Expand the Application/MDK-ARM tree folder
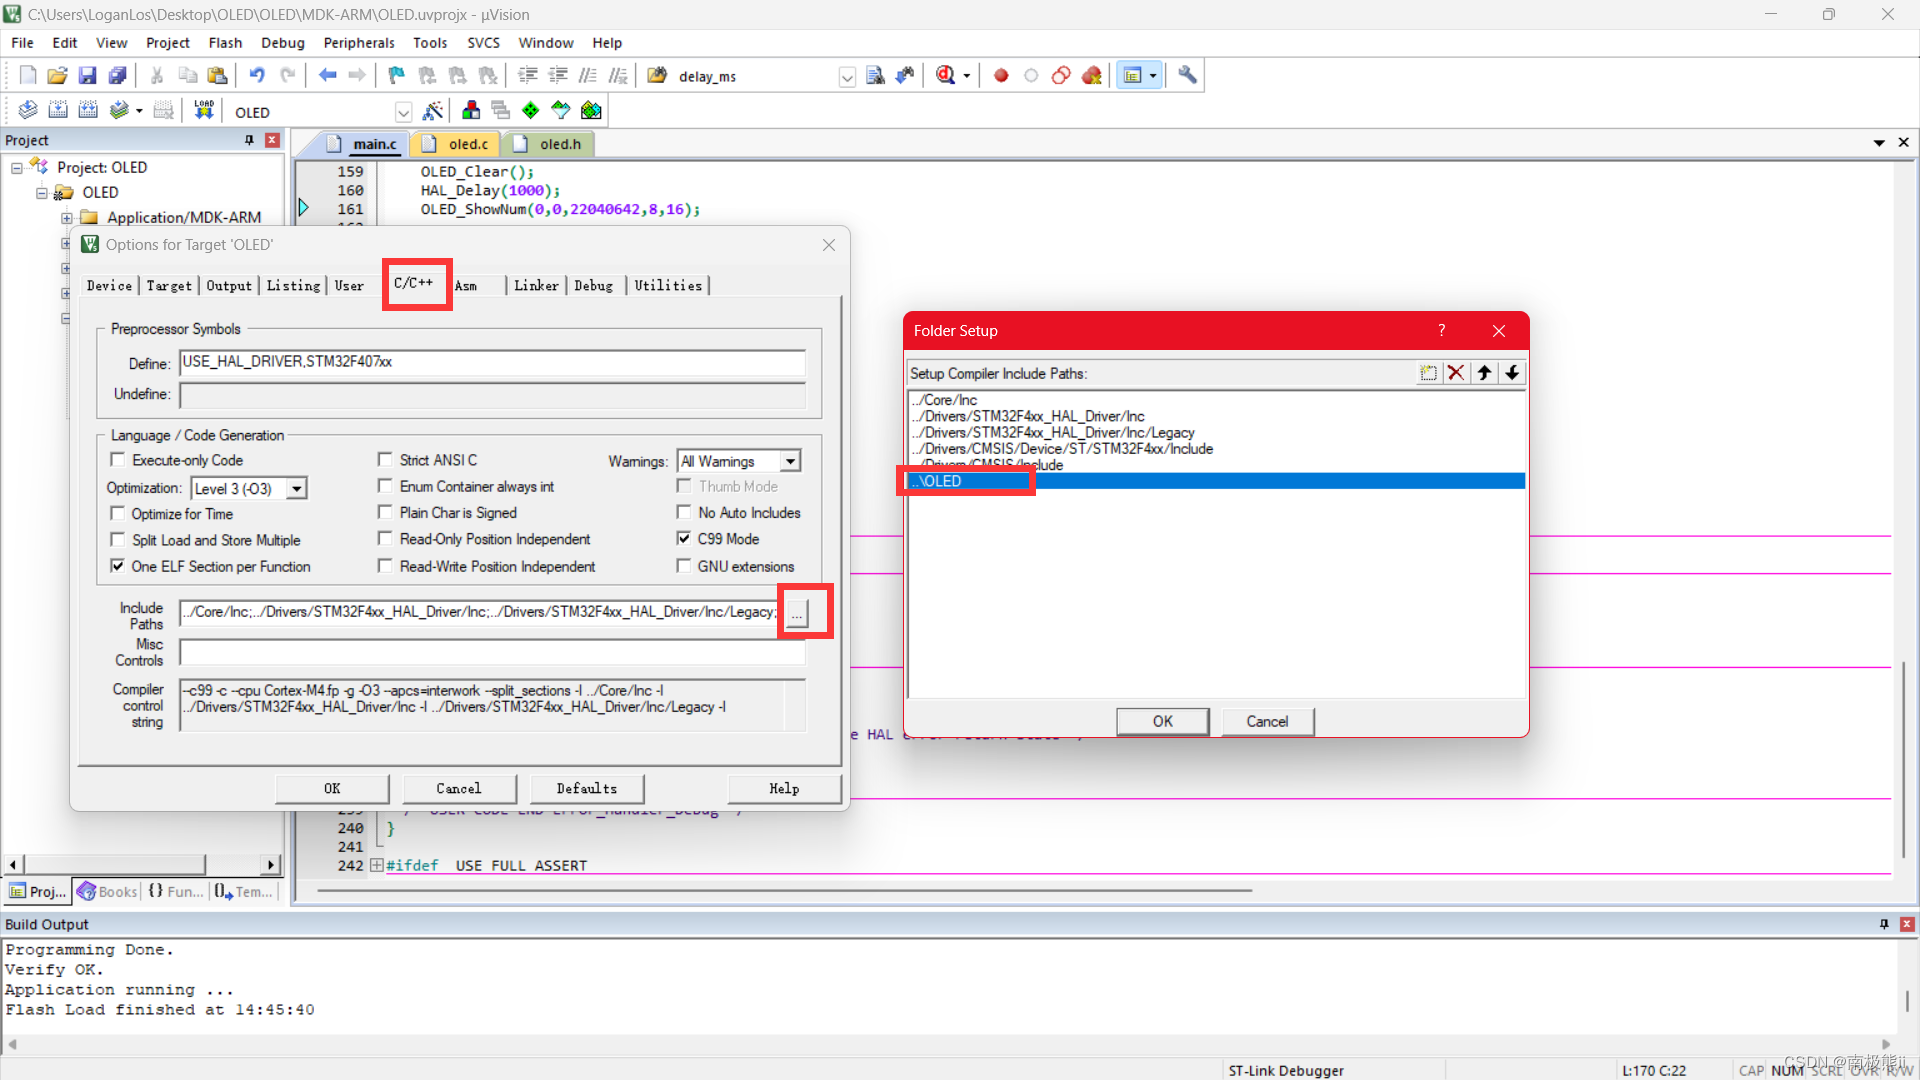 66,218
